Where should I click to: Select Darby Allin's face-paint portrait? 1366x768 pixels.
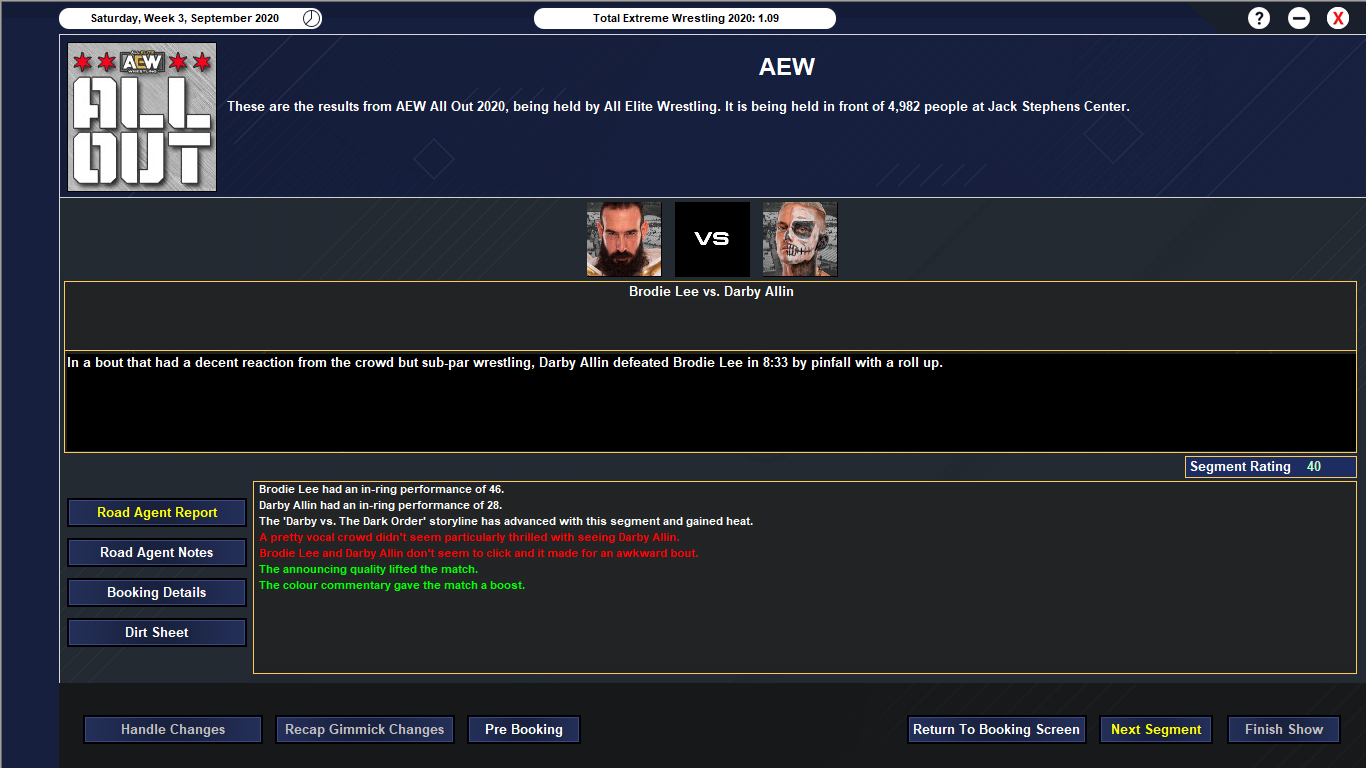pyautogui.click(x=800, y=239)
